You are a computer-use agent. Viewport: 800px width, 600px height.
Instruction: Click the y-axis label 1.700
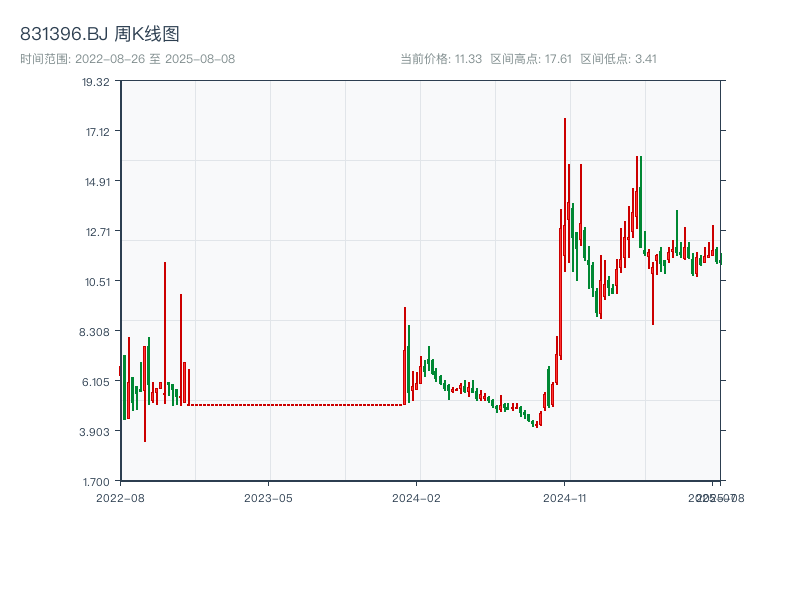(96, 482)
